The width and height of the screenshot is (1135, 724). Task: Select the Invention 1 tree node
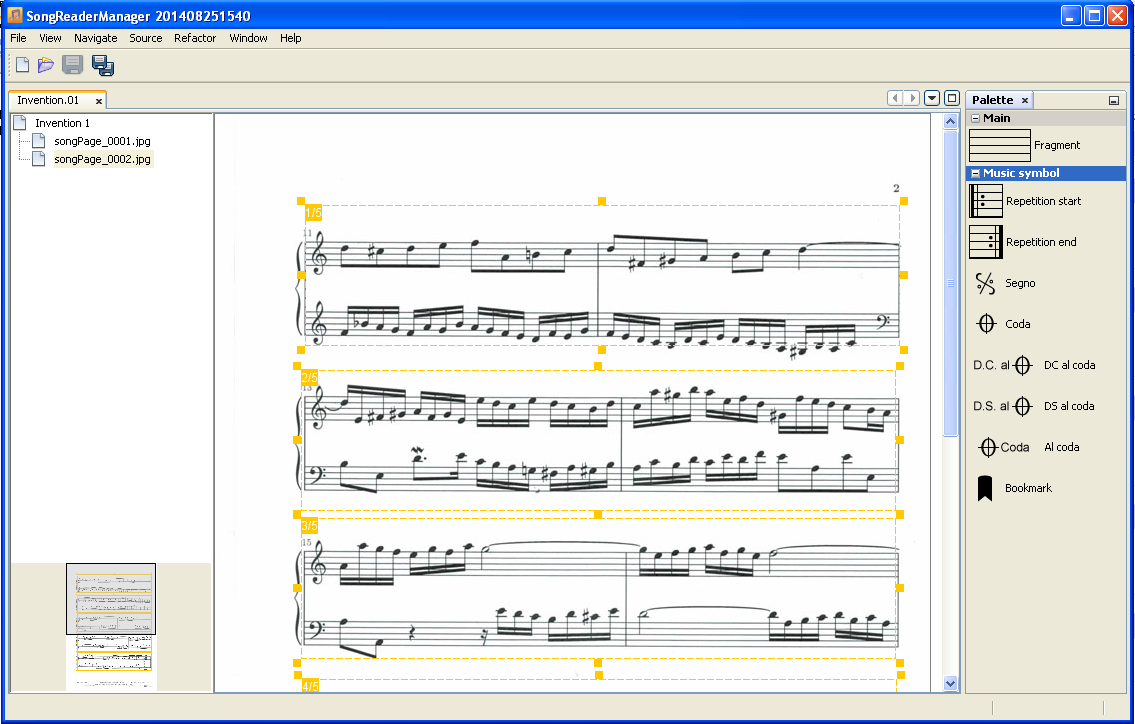point(62,123)
